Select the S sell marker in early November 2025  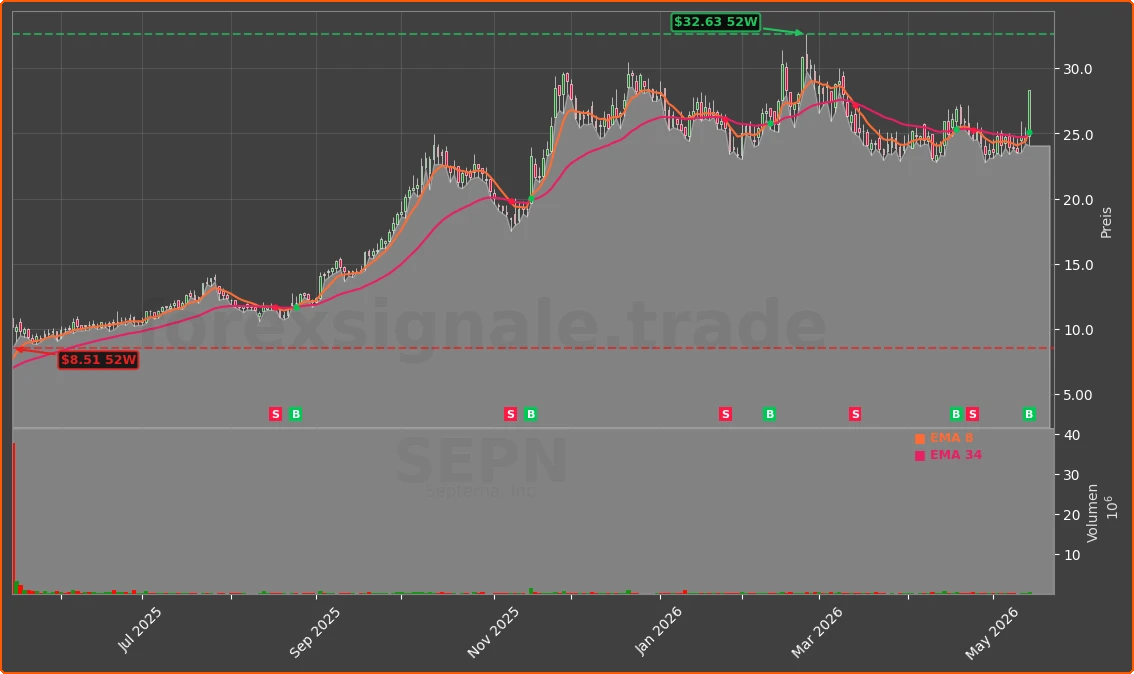click(511, 414)
